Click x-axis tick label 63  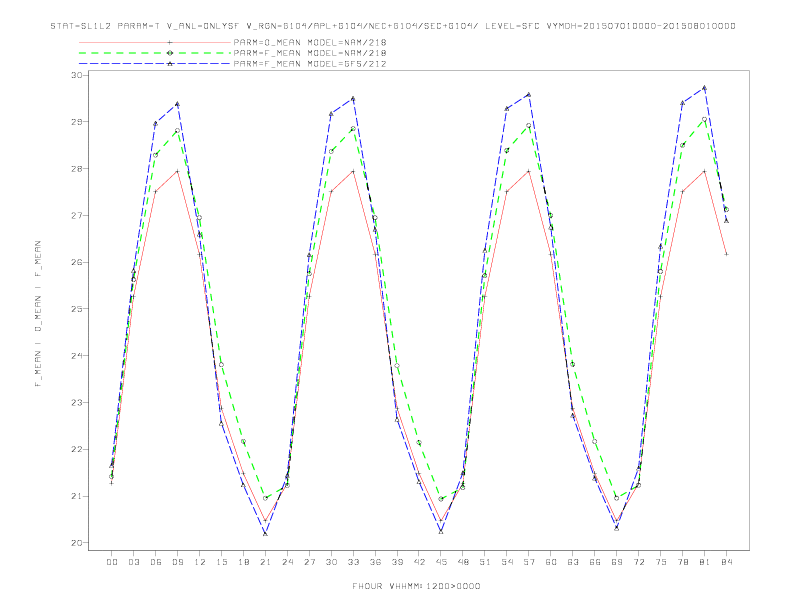point(573,562)
